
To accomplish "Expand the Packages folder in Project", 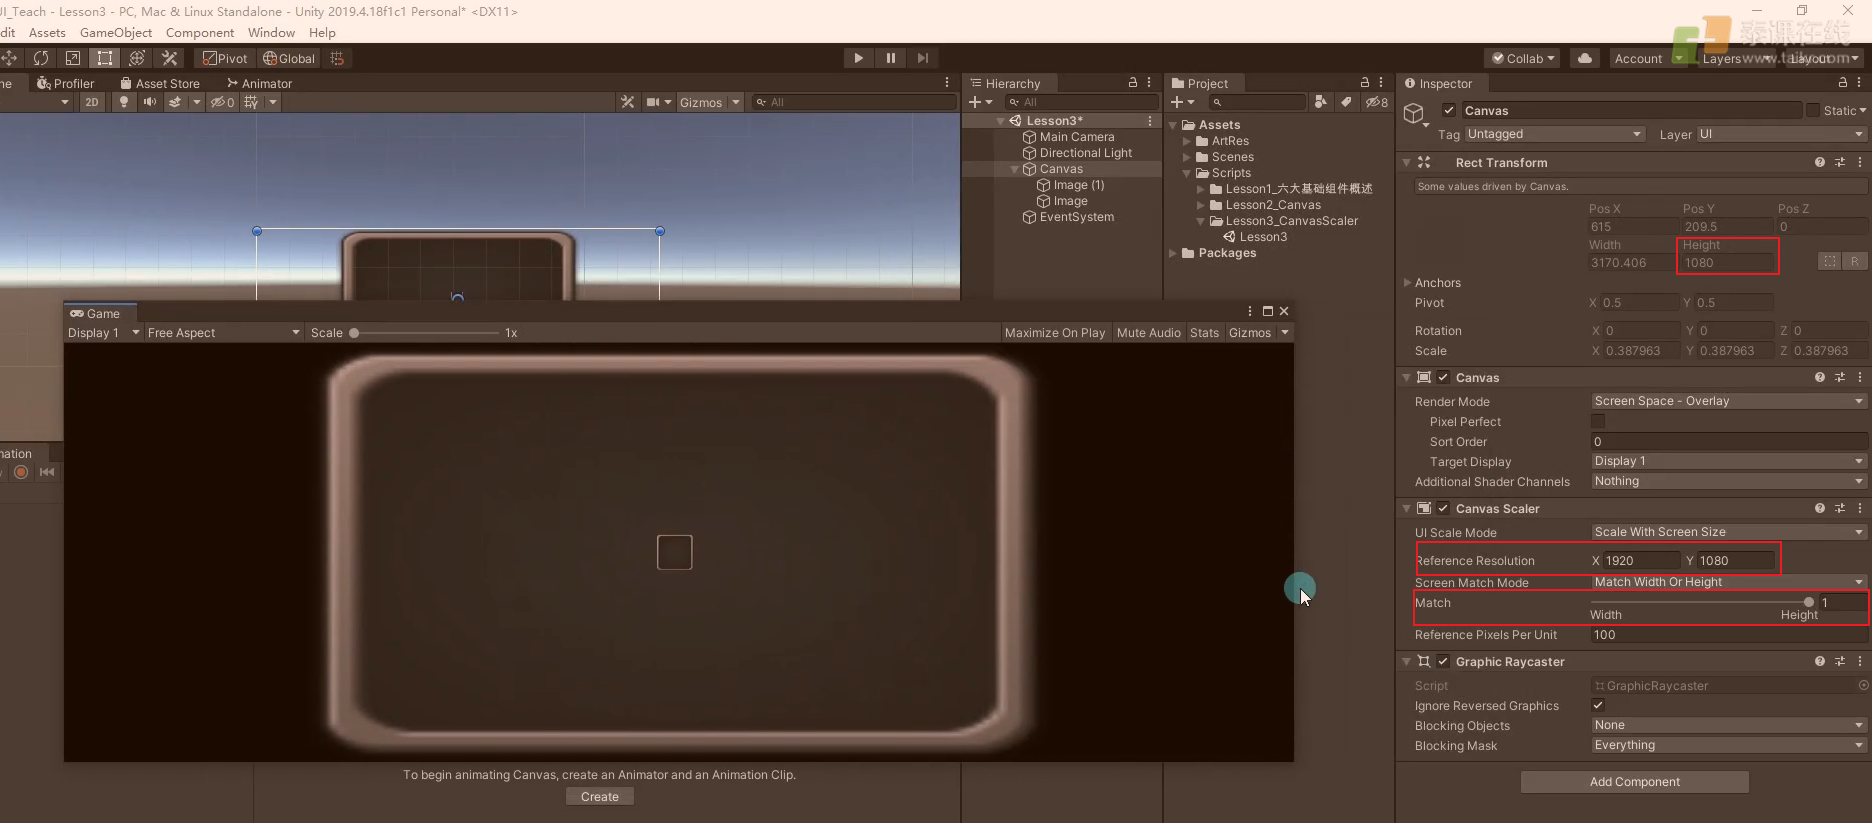I will click(1173, 254).
